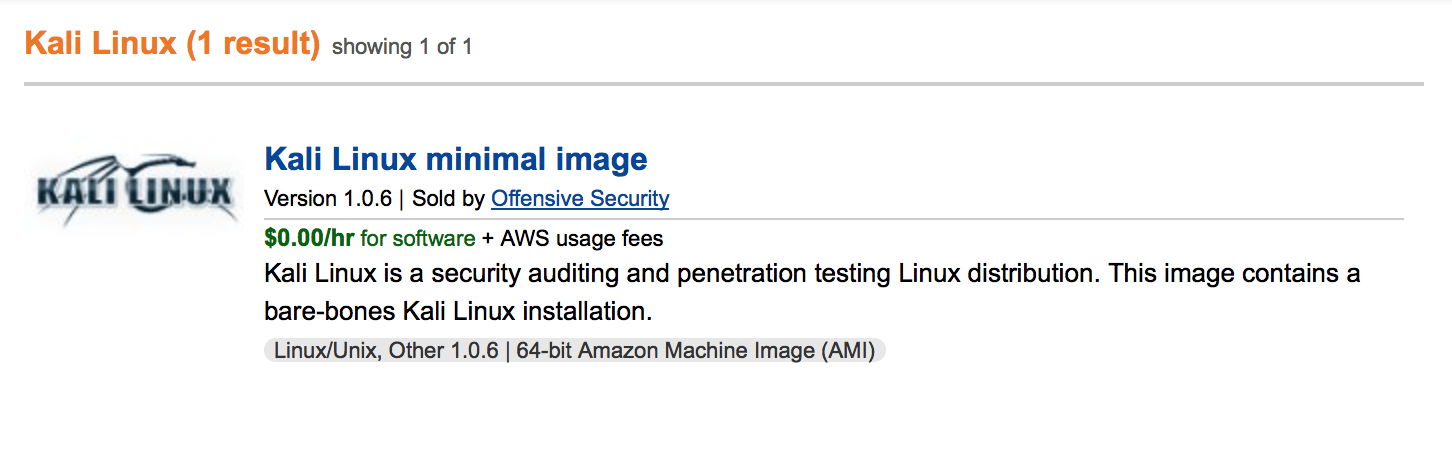Click the Version 1.0.6 label
Image resolution: width=1452 pixels, height=468 pixels.
point(328,198)
